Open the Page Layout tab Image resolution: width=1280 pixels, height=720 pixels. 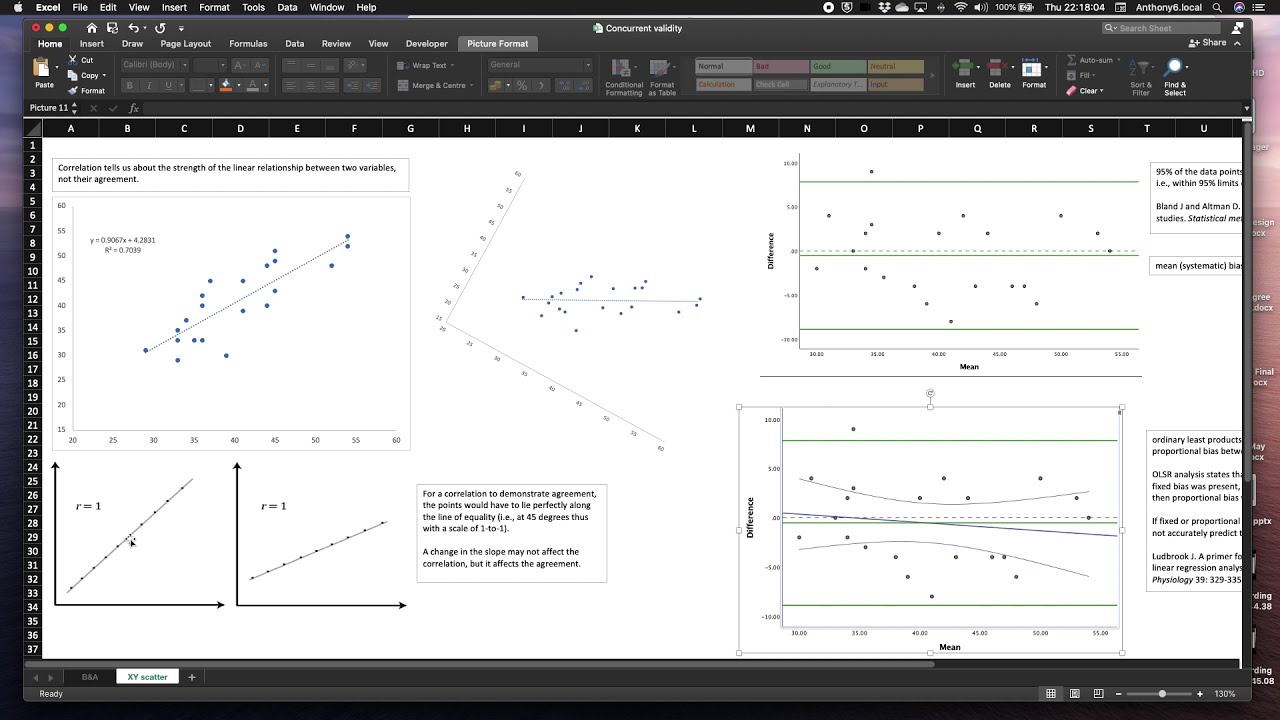185,44
